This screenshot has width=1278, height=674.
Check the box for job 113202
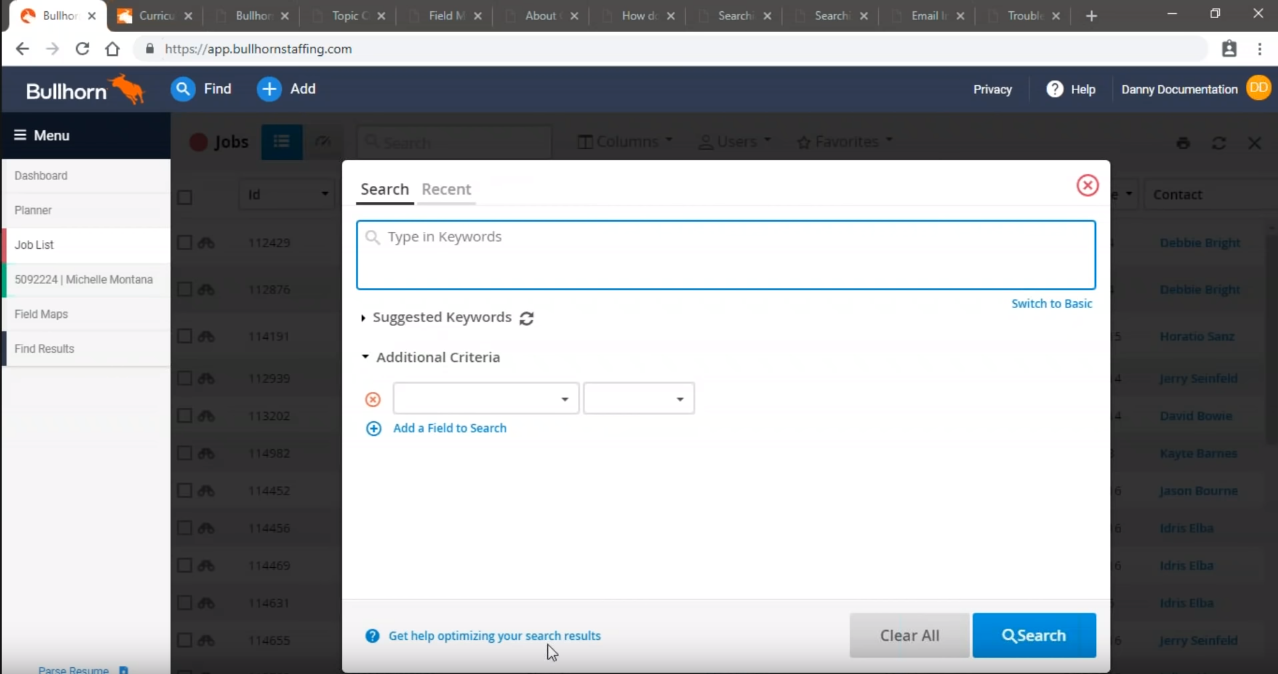(x=184, y=416)
